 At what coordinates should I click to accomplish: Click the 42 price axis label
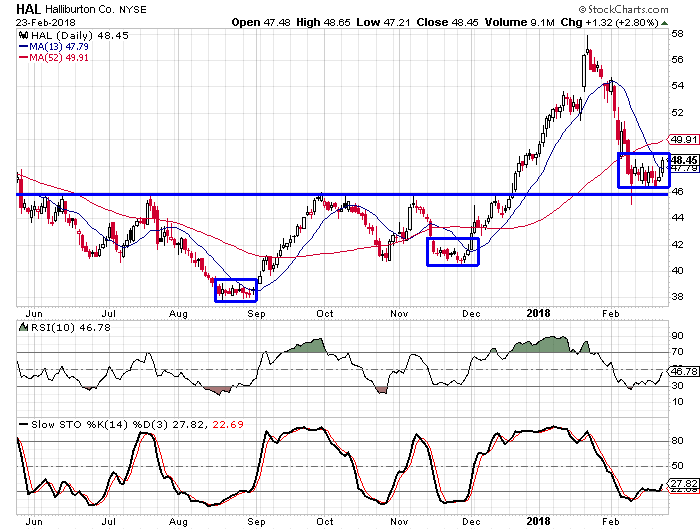tap(678, 245)
